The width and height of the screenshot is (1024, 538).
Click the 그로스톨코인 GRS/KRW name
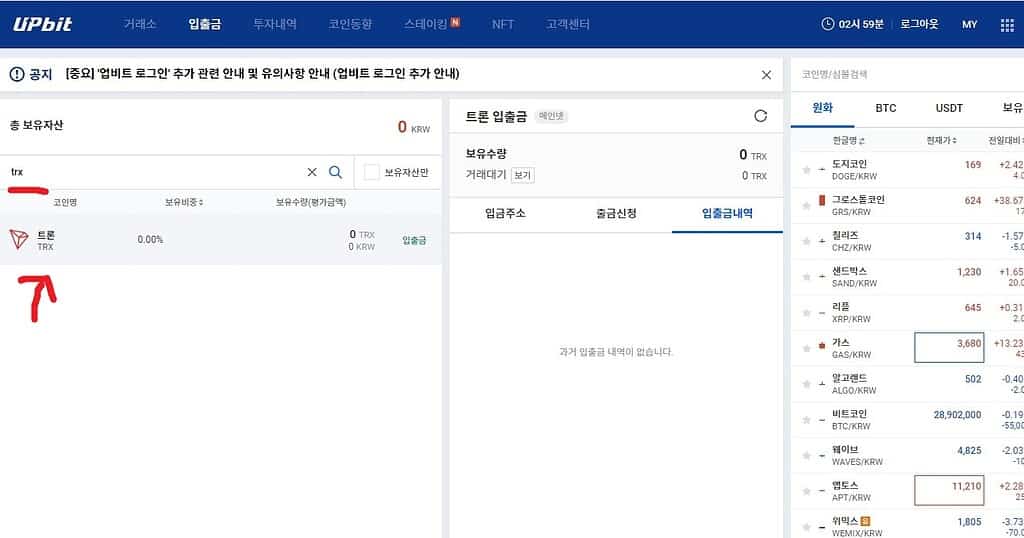pos(858,206)
